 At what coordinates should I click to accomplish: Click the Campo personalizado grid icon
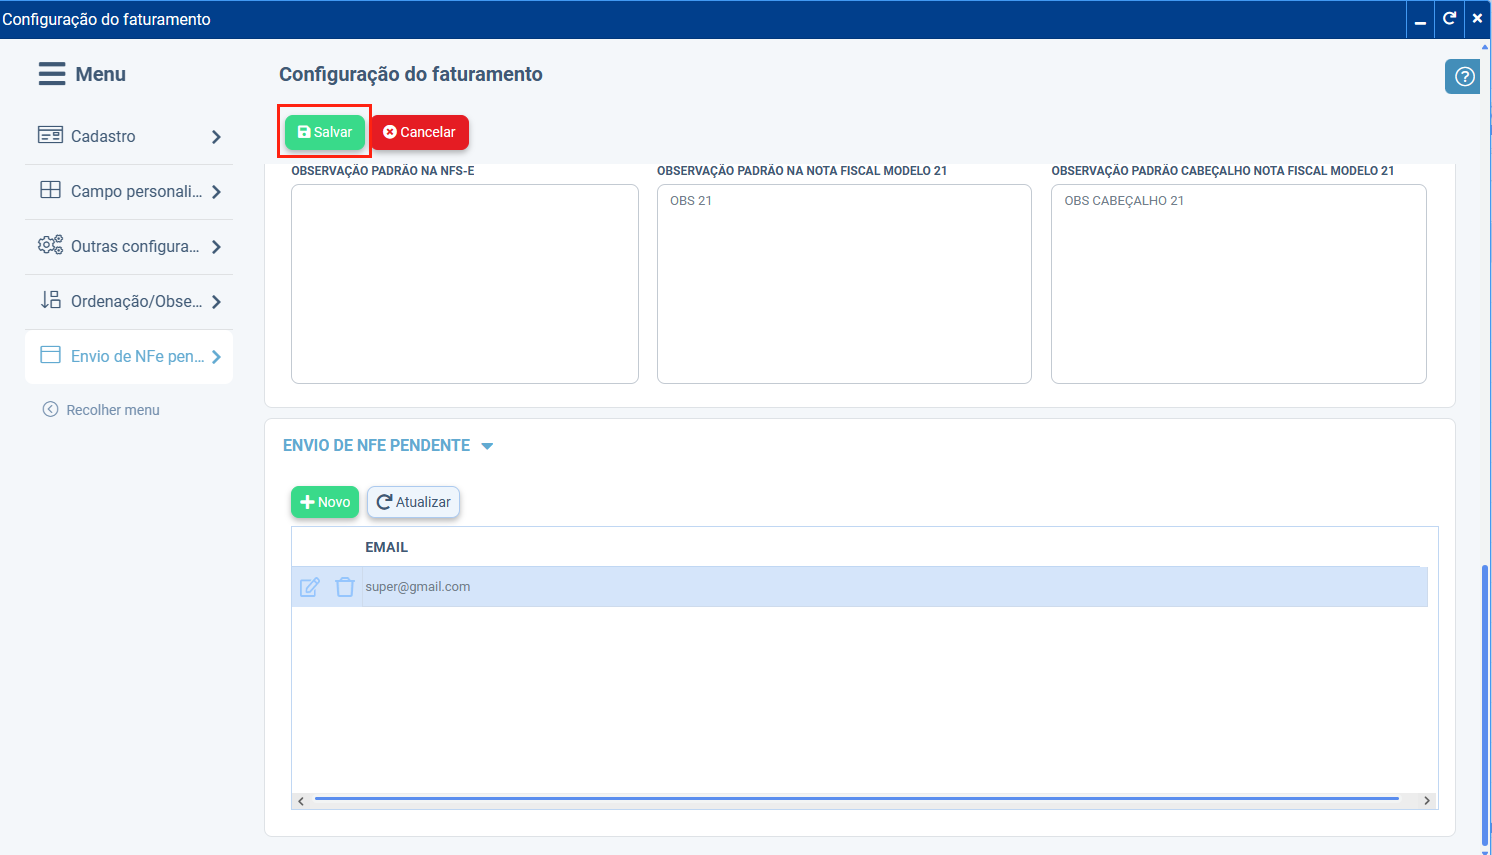50,190
